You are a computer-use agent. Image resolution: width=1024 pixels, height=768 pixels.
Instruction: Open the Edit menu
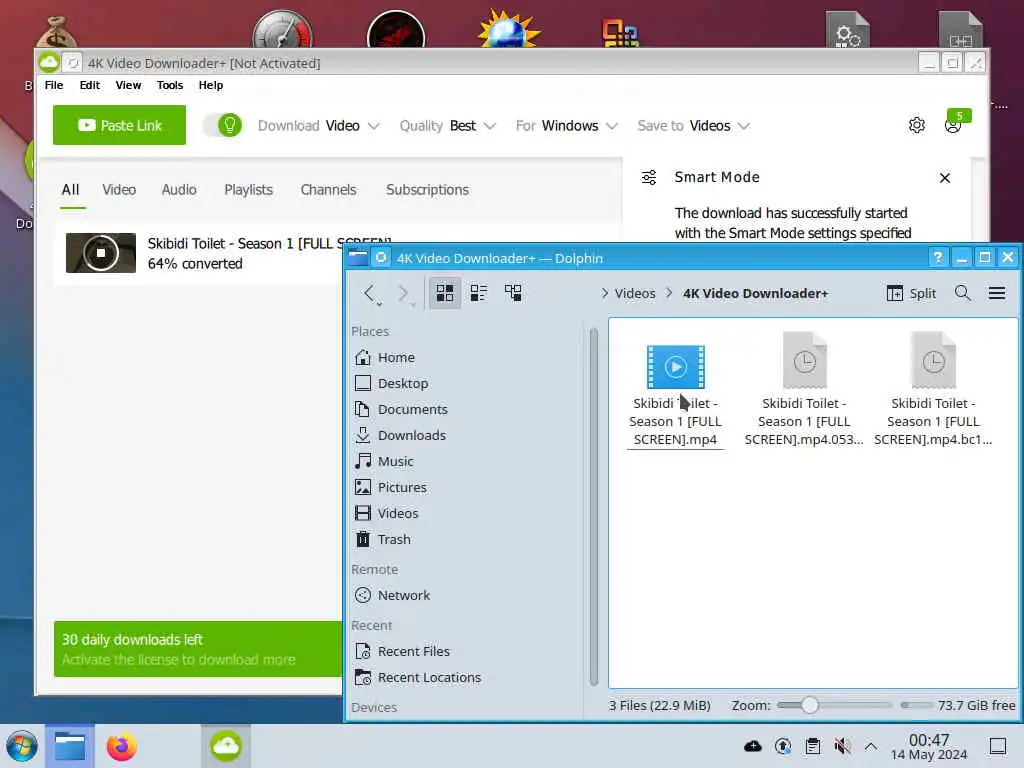(x=89, y=85)
